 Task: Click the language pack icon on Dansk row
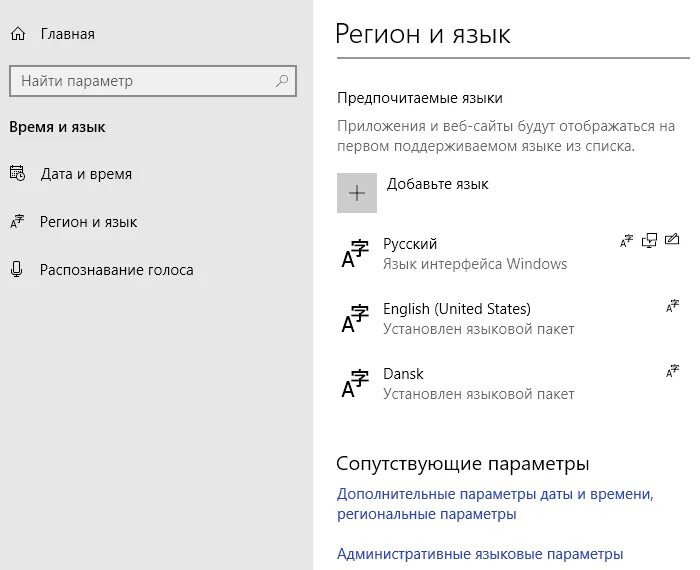(x=672, y=371)
